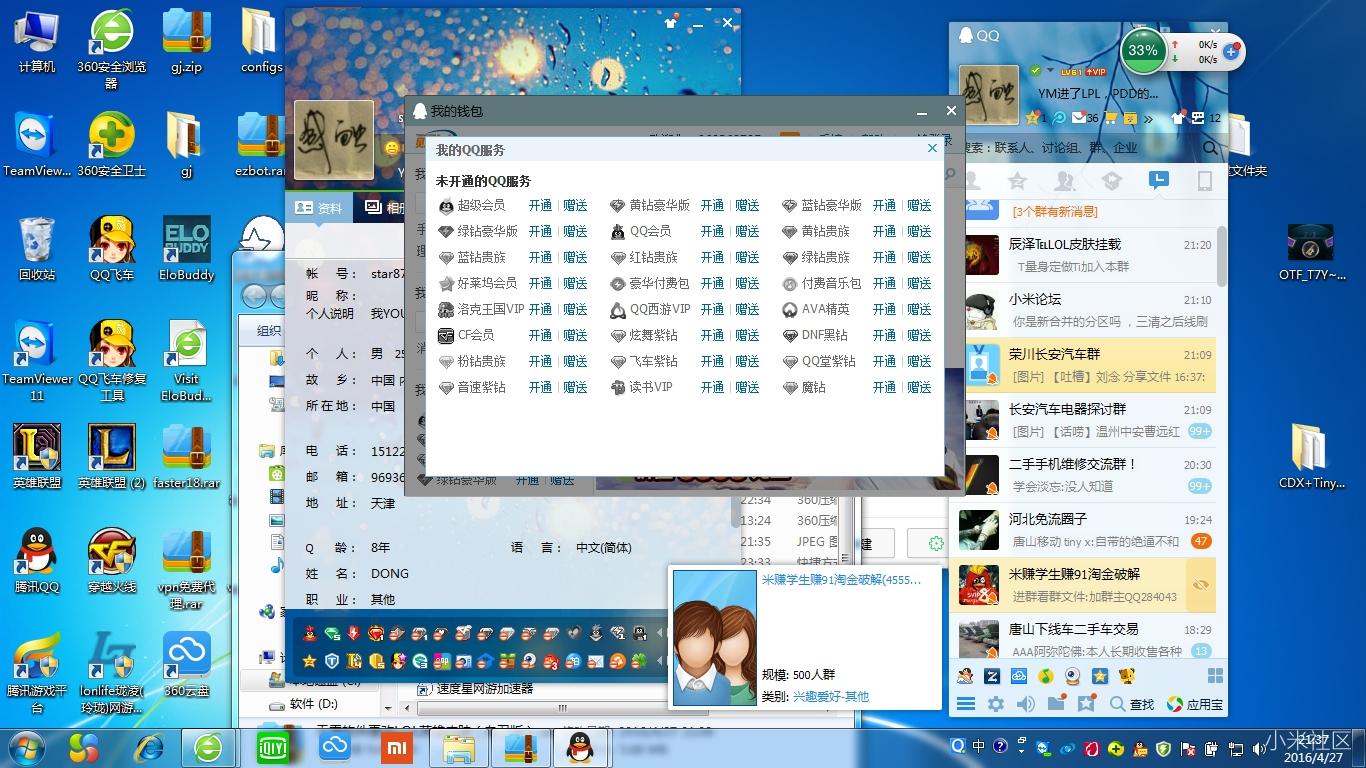
Task: Switch to the groups tab in QQ panel
Action: [1065, 181]
